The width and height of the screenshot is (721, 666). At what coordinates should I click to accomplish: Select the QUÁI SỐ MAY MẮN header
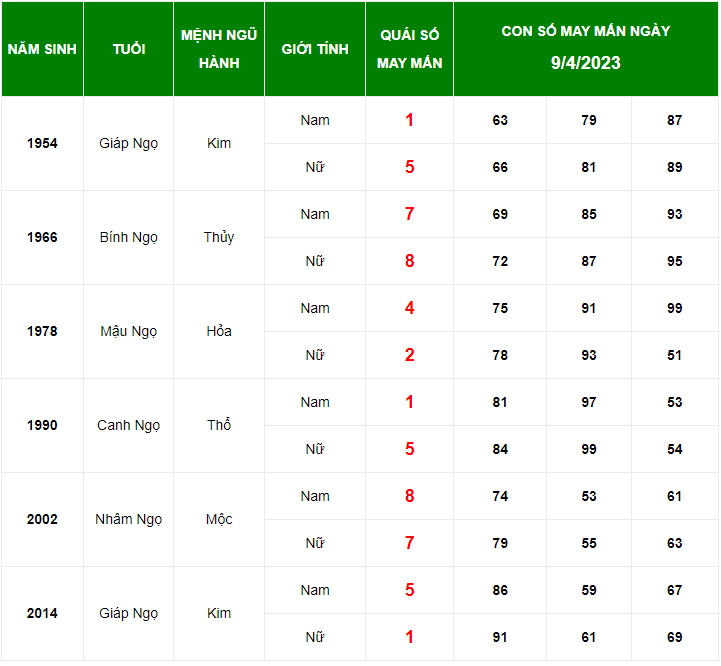click(409, 49)
